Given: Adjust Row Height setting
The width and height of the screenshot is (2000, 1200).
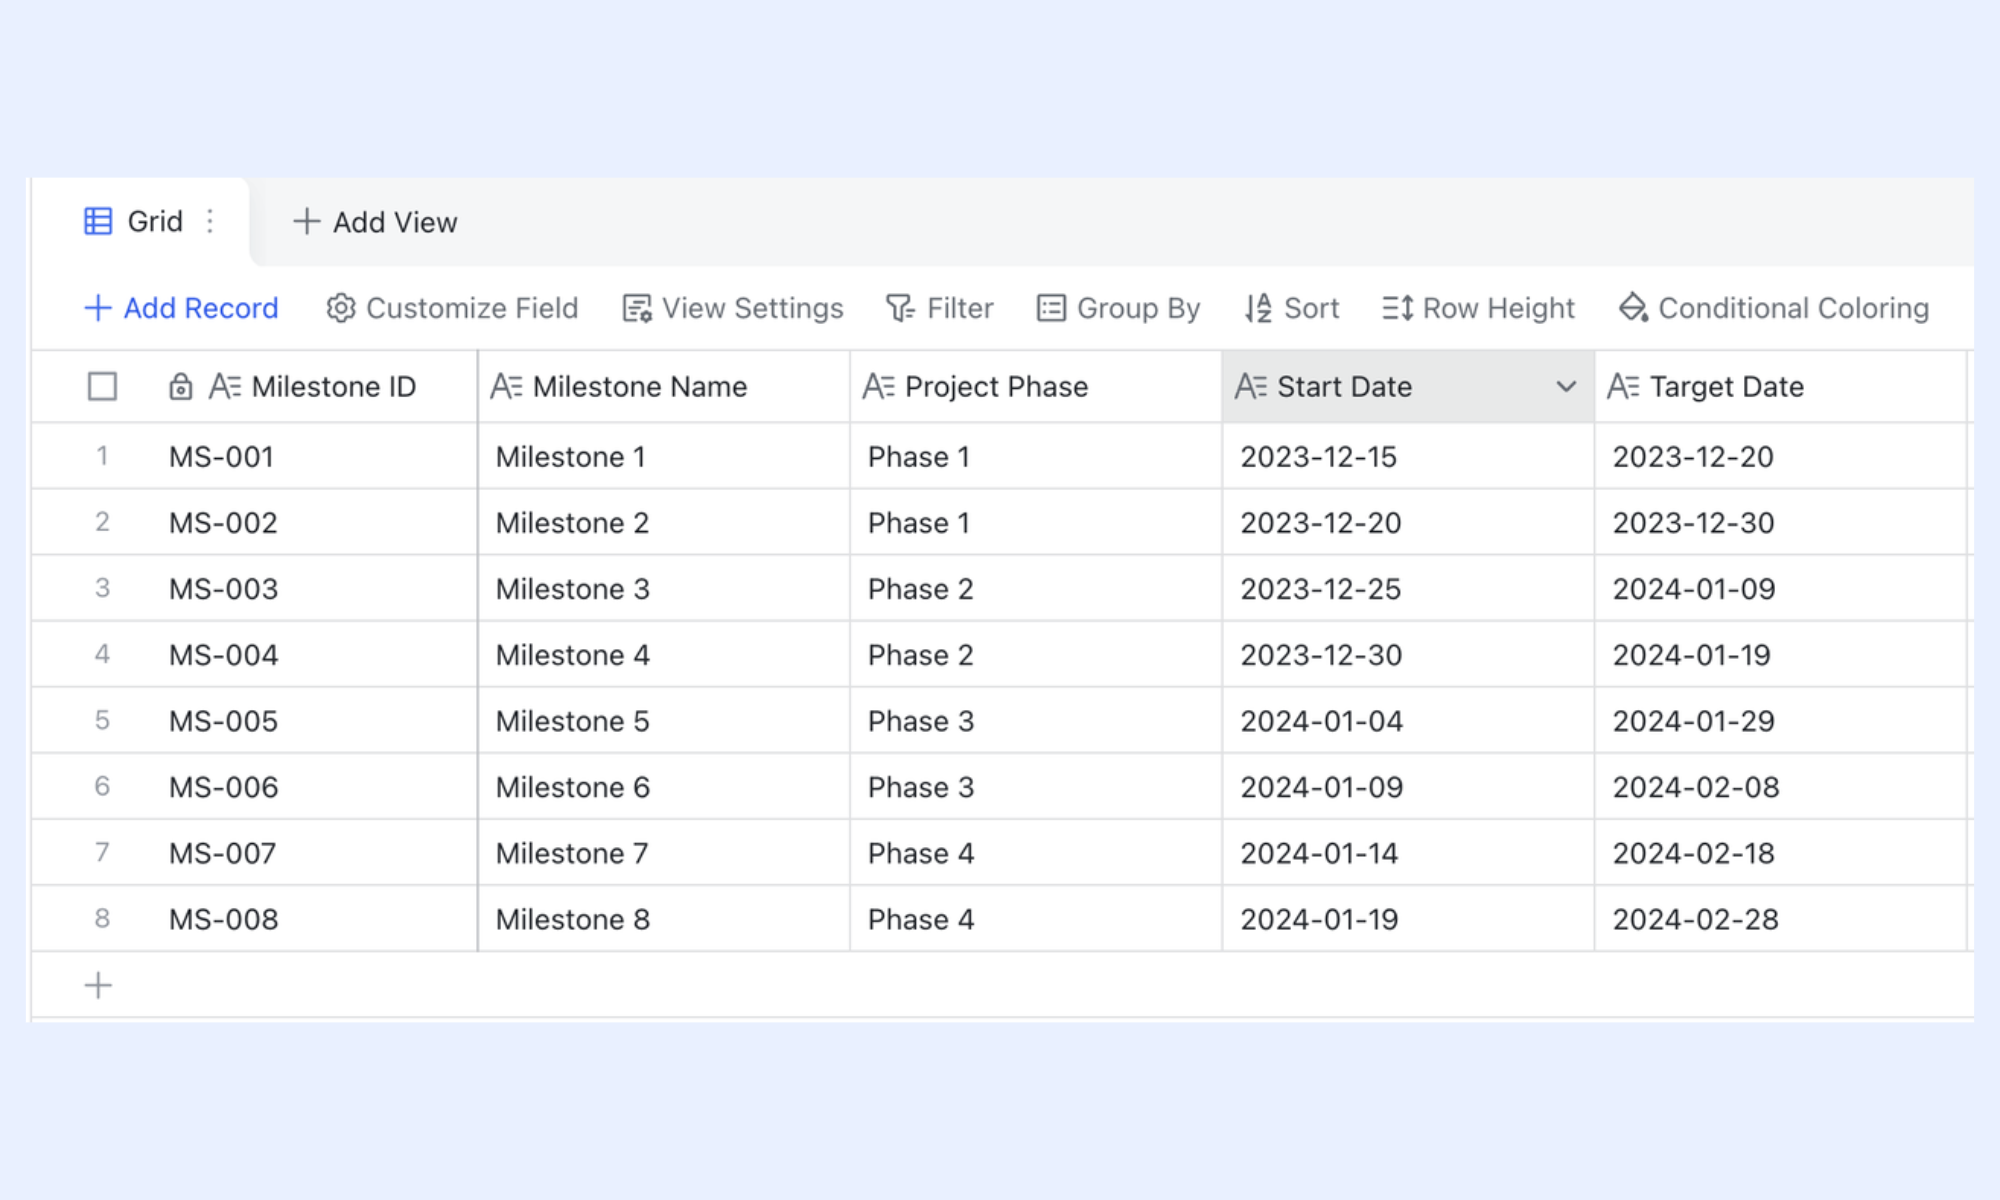Looking at the screenshot, I should [x=1478, y=308].
